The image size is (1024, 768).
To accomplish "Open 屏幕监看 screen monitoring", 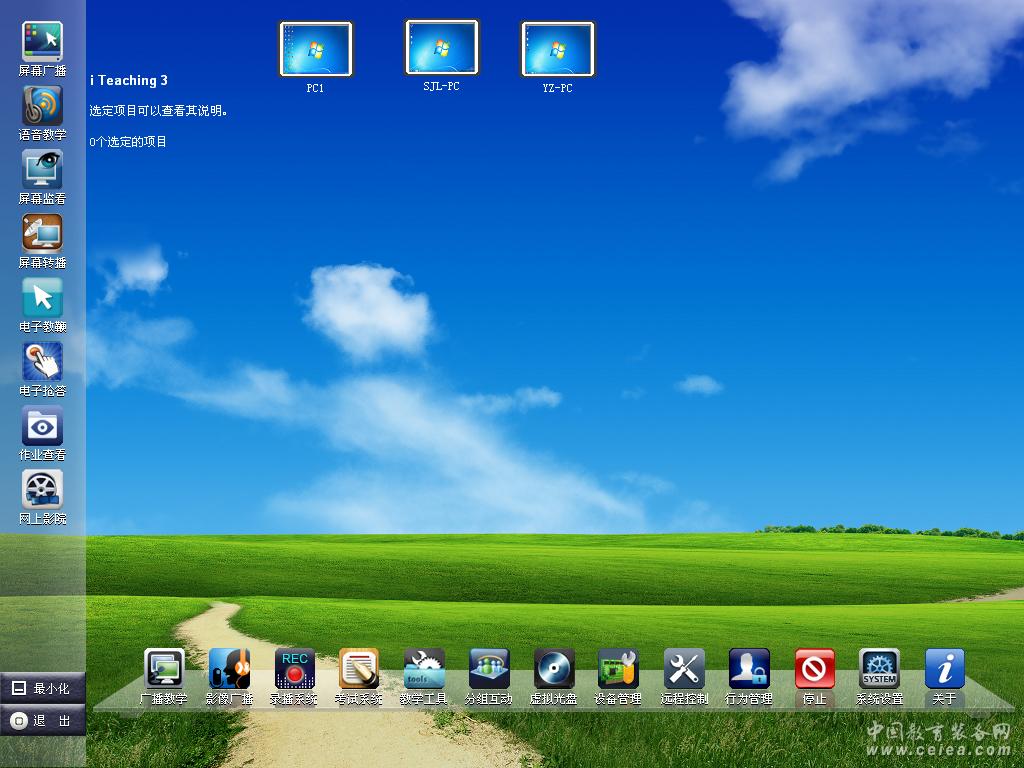I will coord(42,170).
